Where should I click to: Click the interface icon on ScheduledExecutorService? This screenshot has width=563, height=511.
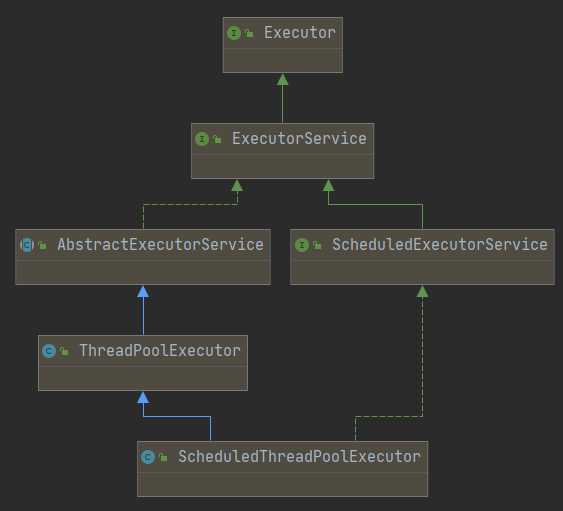click(x=302, y=245)
